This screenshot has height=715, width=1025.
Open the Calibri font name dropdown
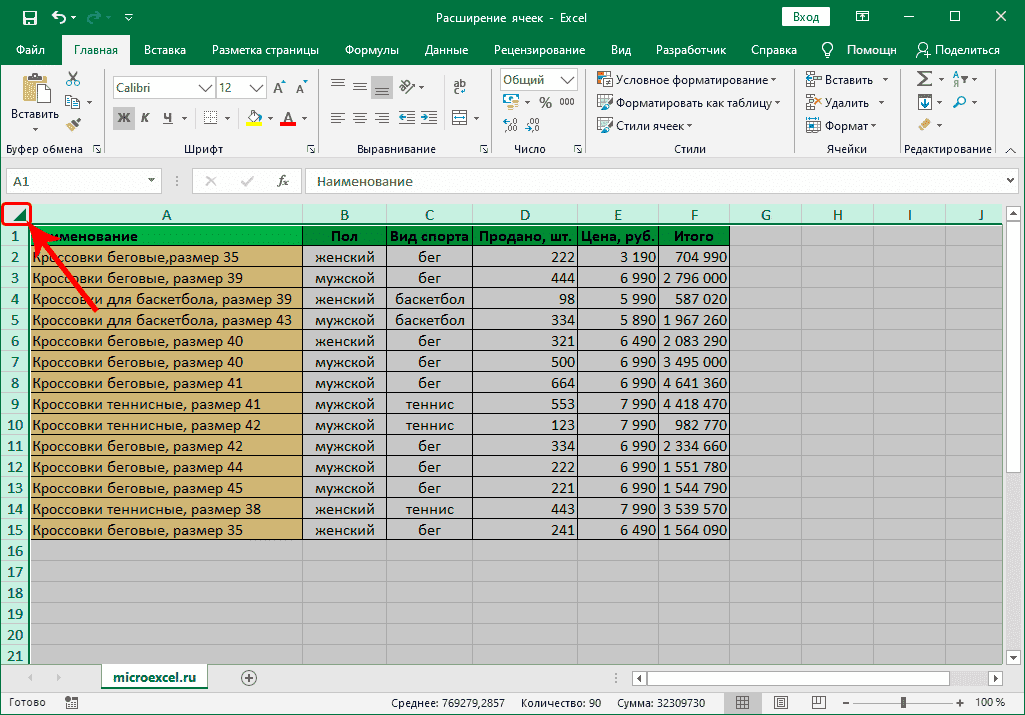(x=203, y=87)
